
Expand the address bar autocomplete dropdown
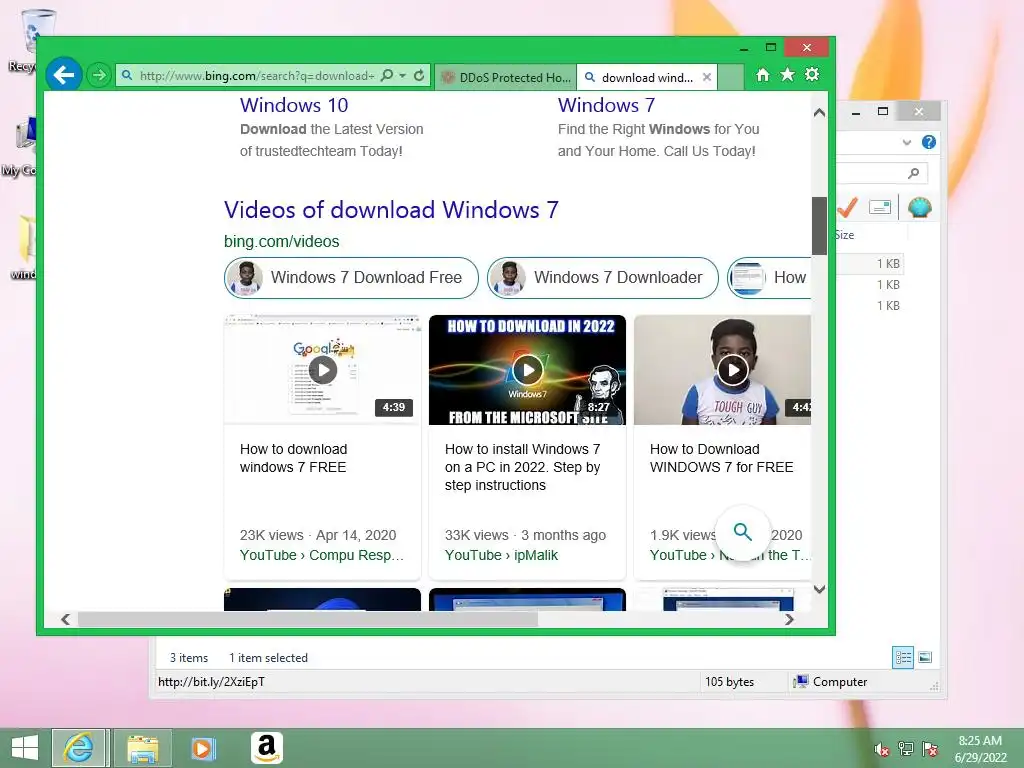[403, 75]
